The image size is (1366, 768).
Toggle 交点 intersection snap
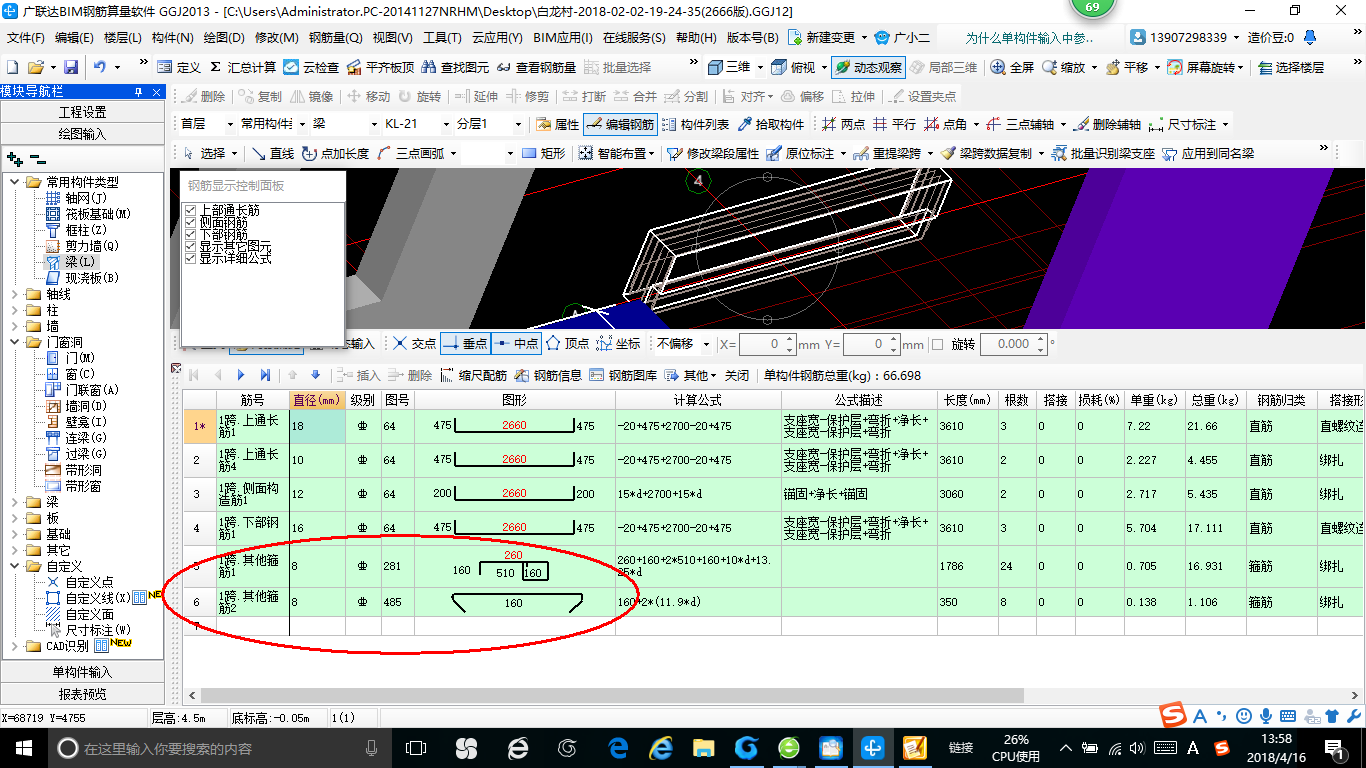(x=414, y=344)
